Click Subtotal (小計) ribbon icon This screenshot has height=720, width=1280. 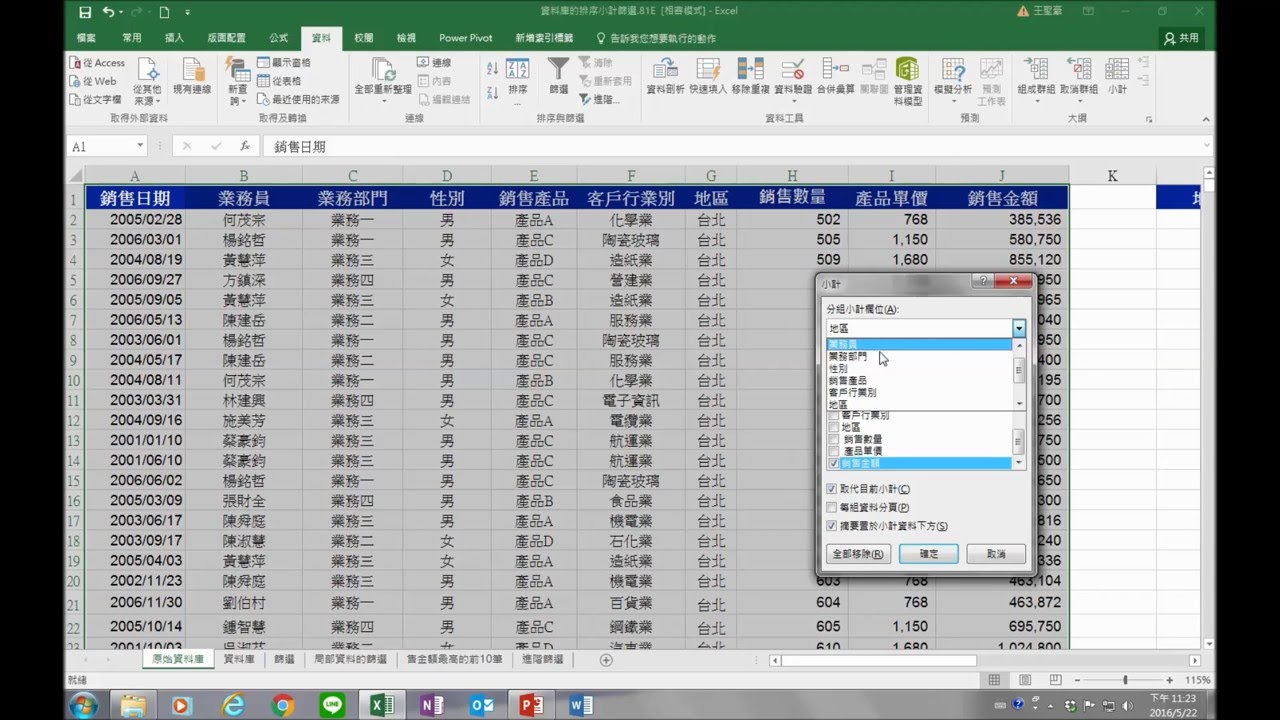pos(1117,69)
